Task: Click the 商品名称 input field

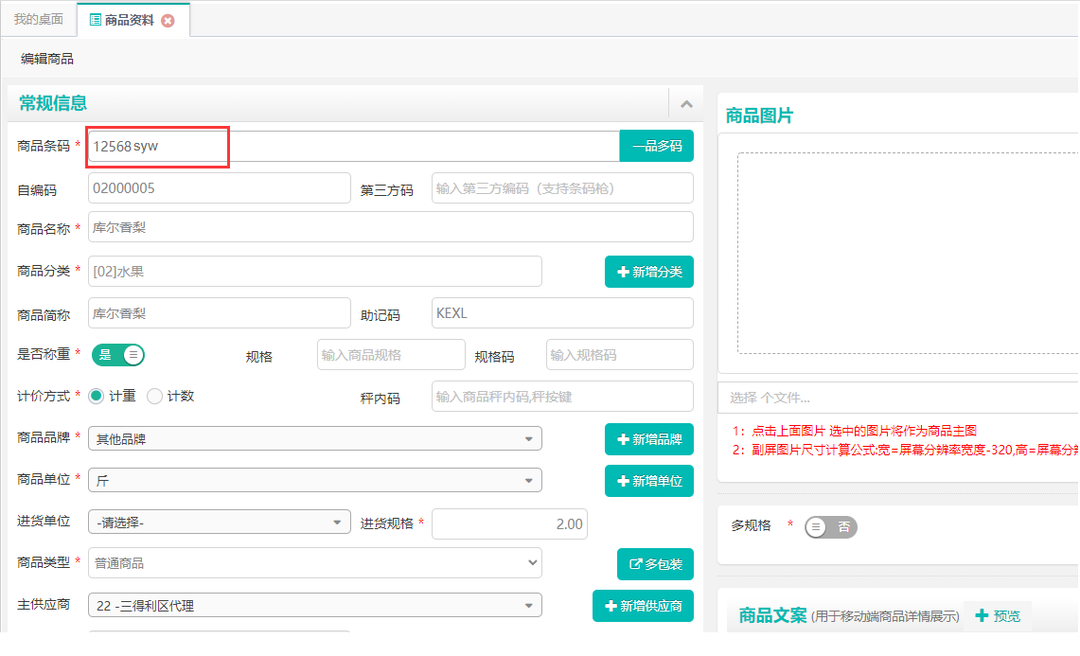Action: click(x=390, y=227)
